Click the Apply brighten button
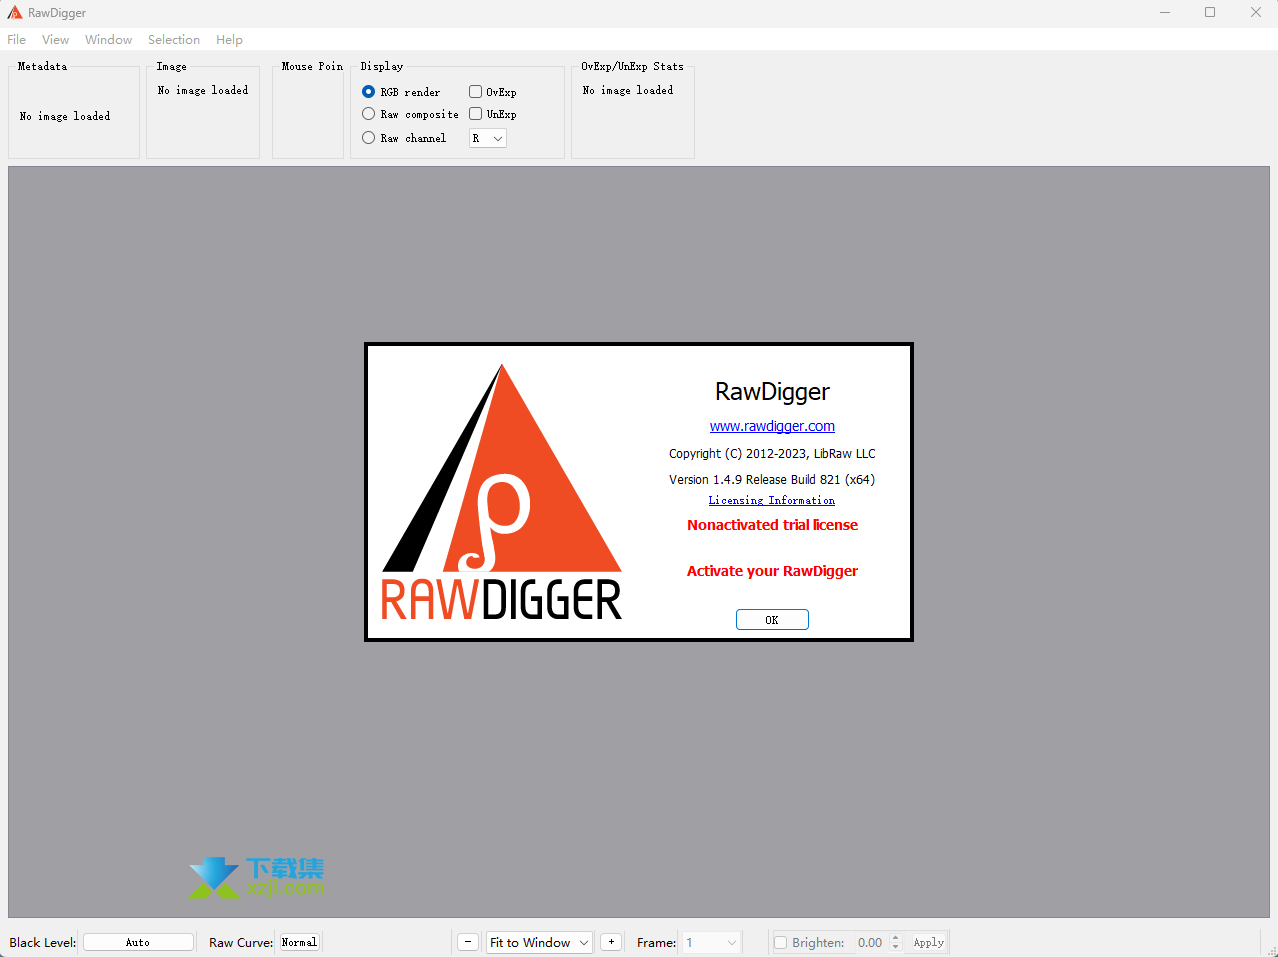 tap(929, 942)
